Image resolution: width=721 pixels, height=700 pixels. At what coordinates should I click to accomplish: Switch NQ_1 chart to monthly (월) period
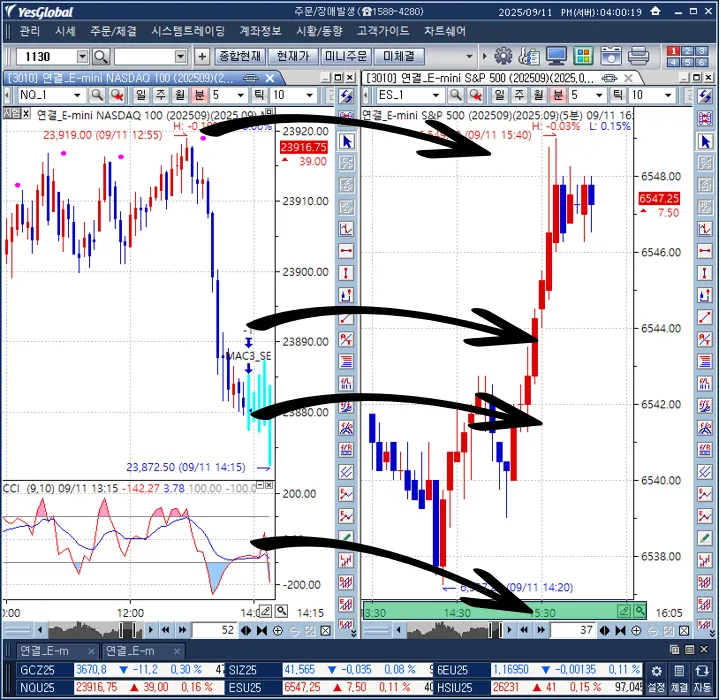point(180,95)
